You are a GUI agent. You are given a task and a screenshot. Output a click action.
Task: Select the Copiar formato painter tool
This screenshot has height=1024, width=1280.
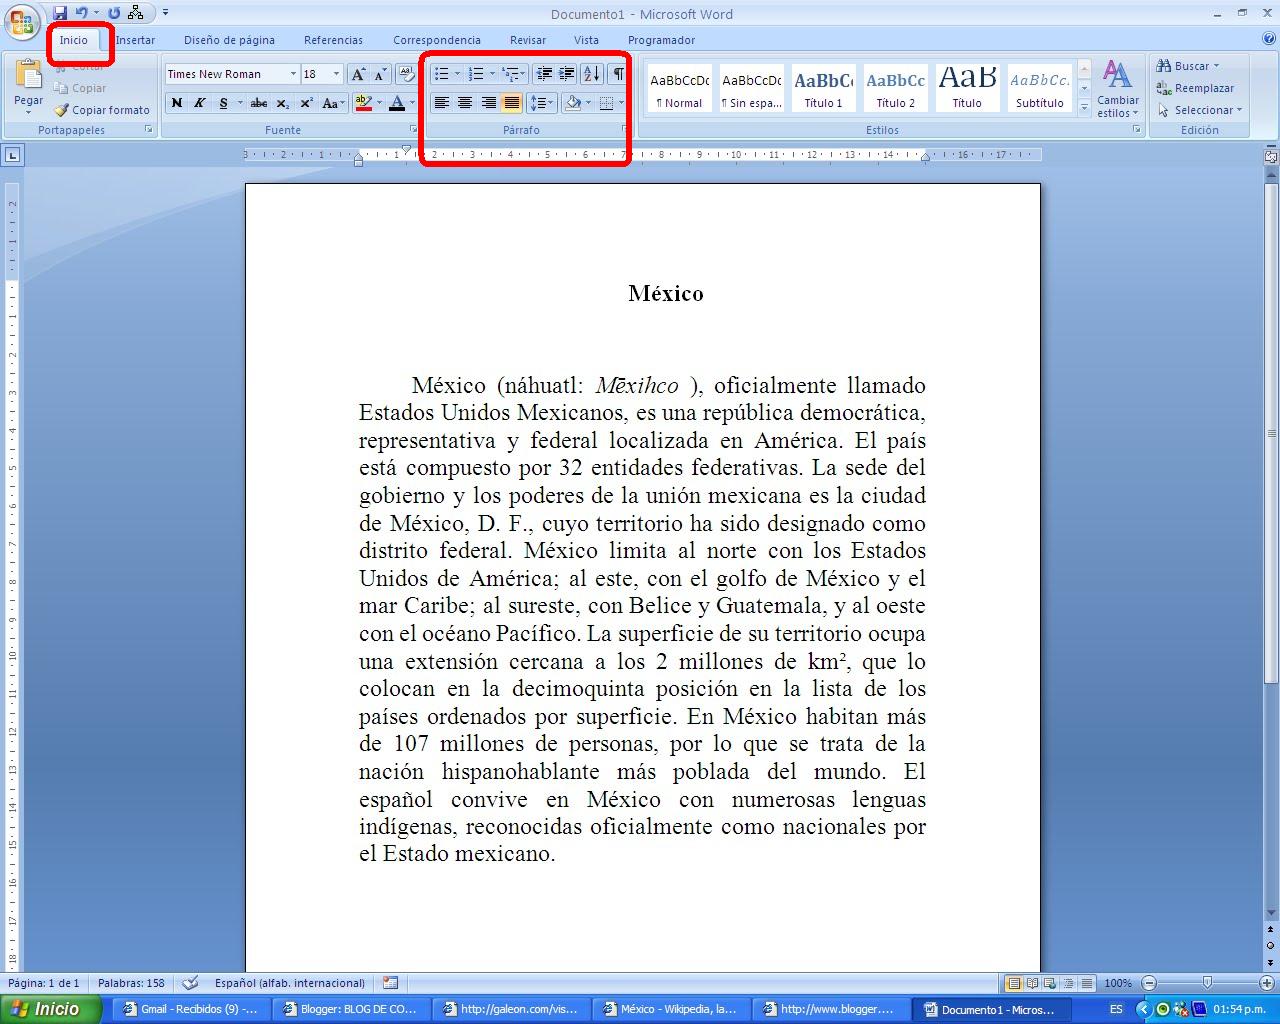point(101,110)
